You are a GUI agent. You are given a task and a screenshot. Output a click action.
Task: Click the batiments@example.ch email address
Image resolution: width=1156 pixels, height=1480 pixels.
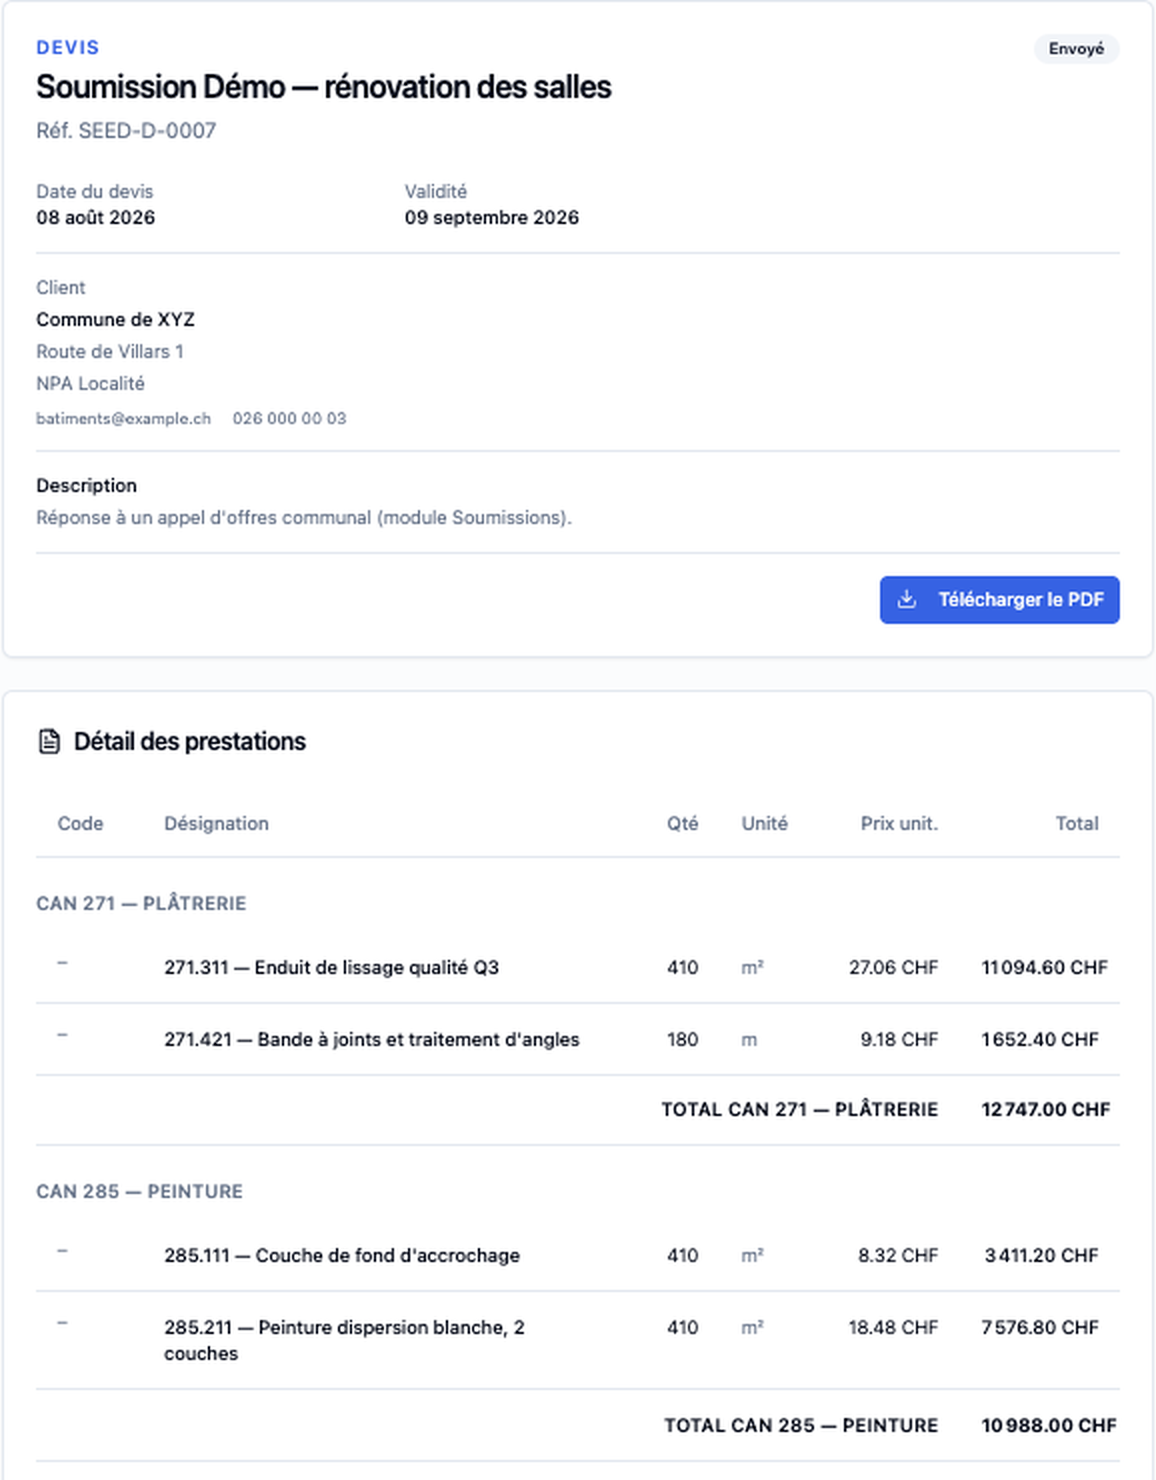124,419
